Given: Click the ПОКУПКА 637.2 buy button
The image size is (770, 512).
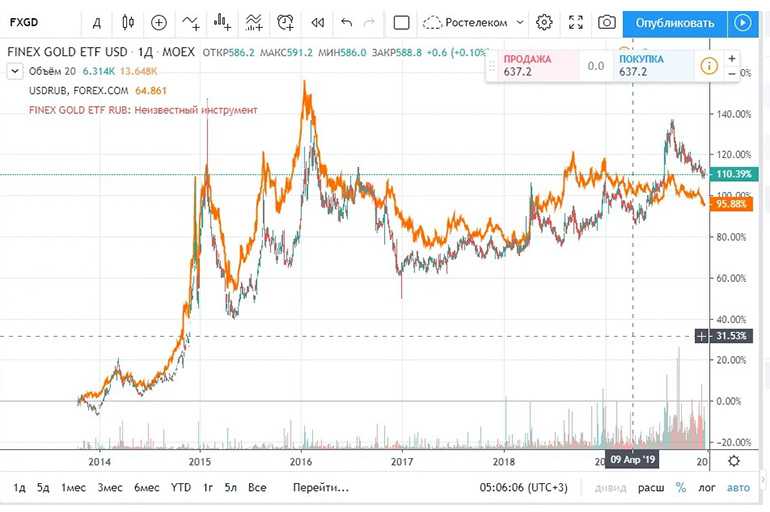Looking at the screenshot, I should (x=653, y=66).
